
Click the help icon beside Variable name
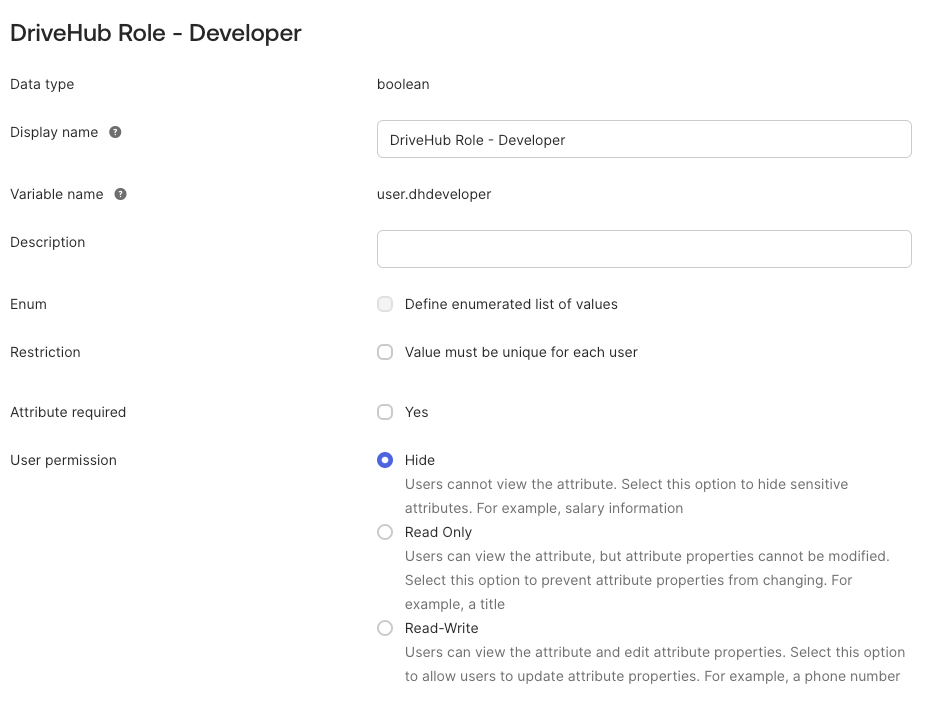pos(120,194)
